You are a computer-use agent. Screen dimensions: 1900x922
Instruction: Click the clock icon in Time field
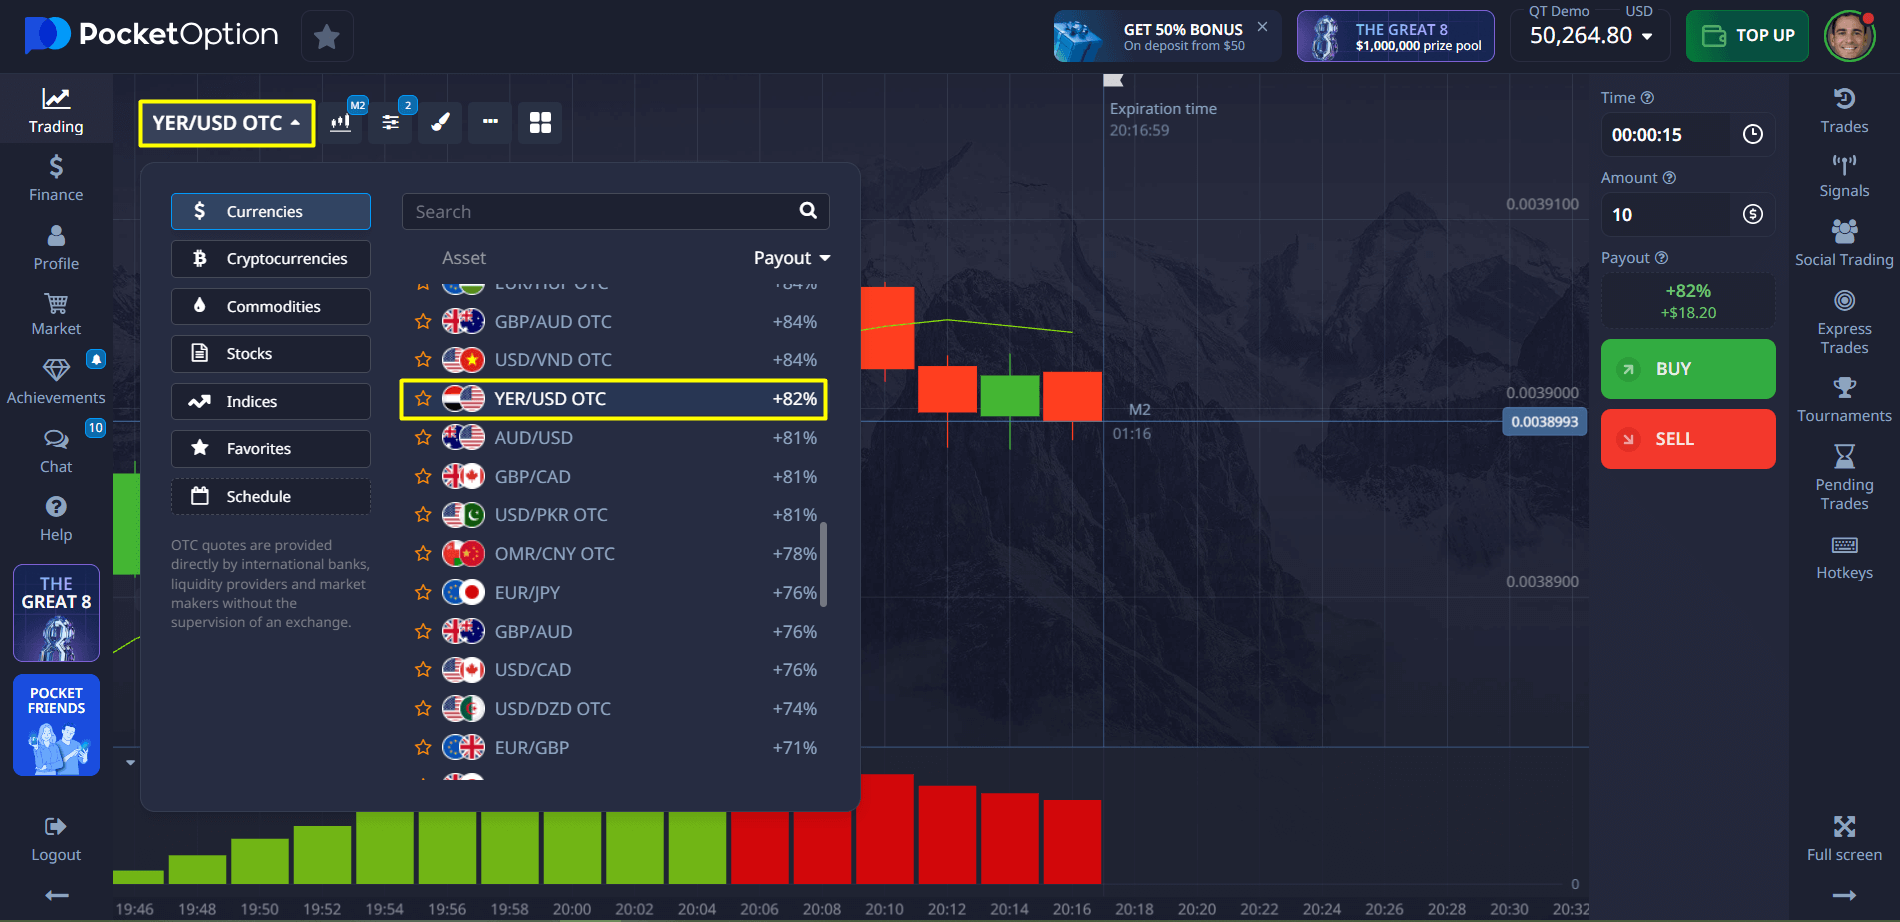pos(1752,135)
